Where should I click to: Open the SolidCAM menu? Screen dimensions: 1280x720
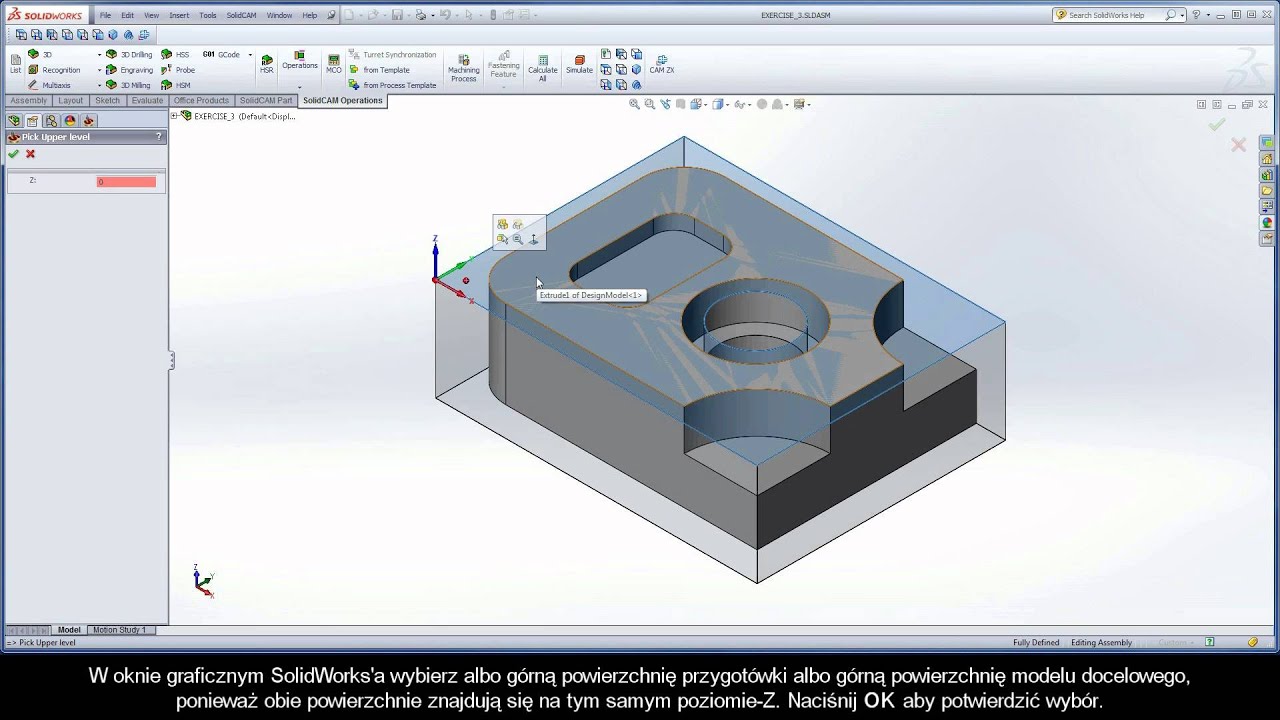pos(241,15)
